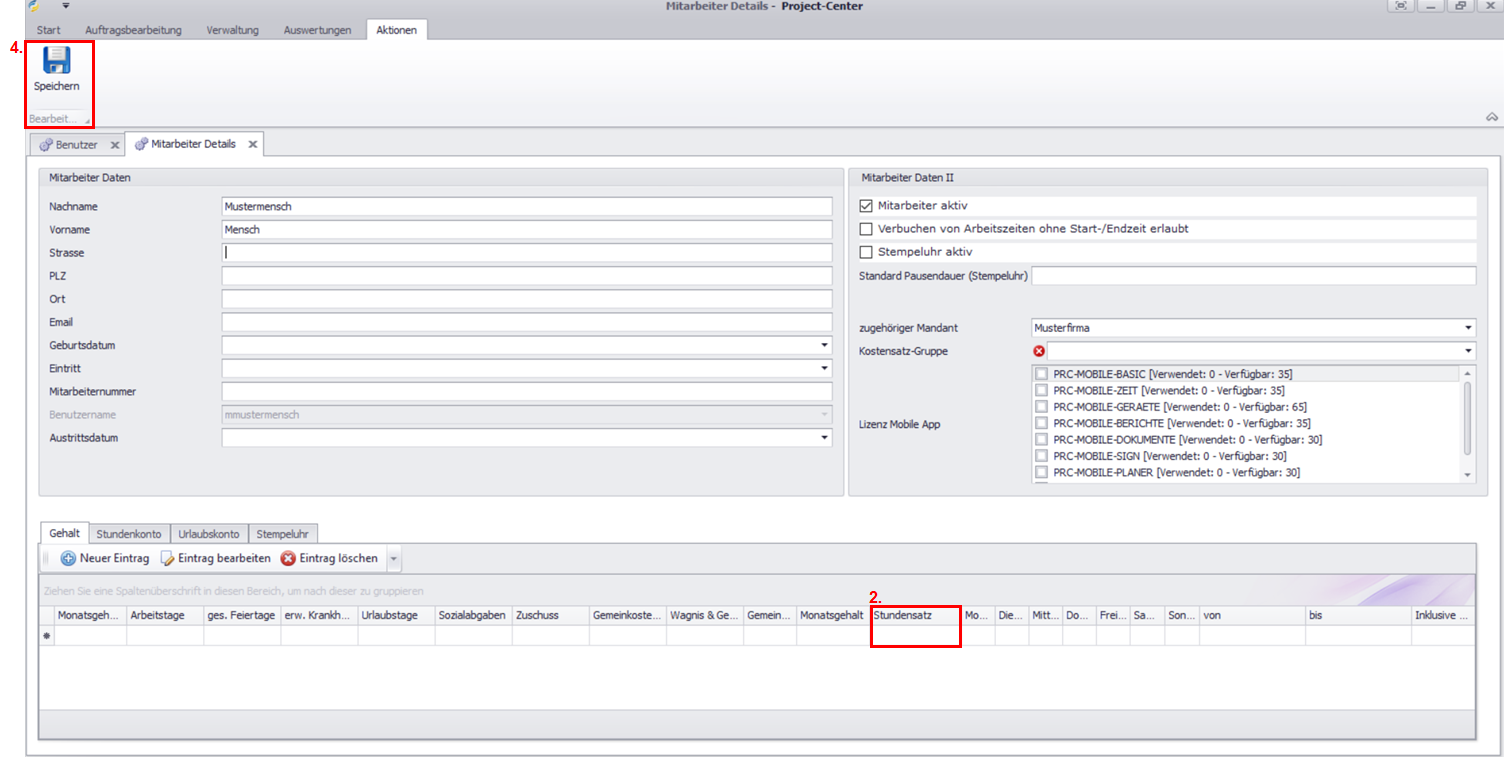Click the Email input field
Viewport: 1504px width, 757px height.
click(526, 322)
